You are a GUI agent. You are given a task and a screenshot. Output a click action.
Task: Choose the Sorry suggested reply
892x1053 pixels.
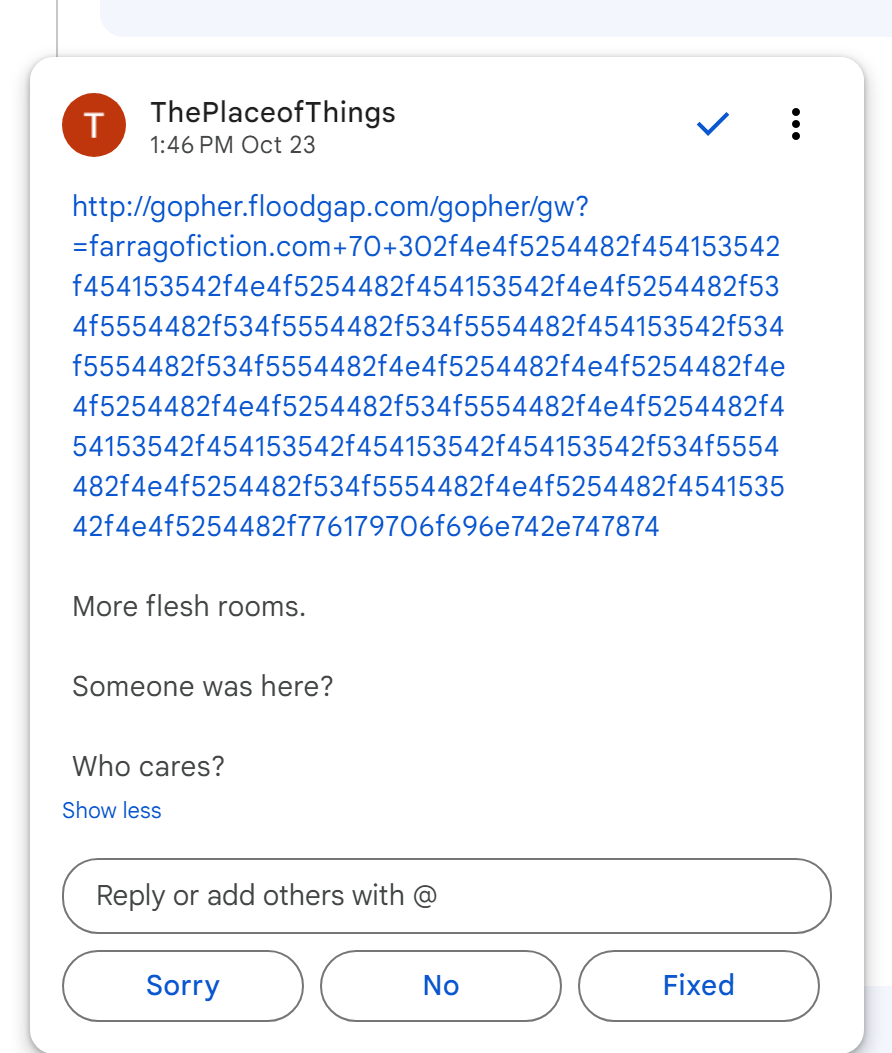point(182,985)
